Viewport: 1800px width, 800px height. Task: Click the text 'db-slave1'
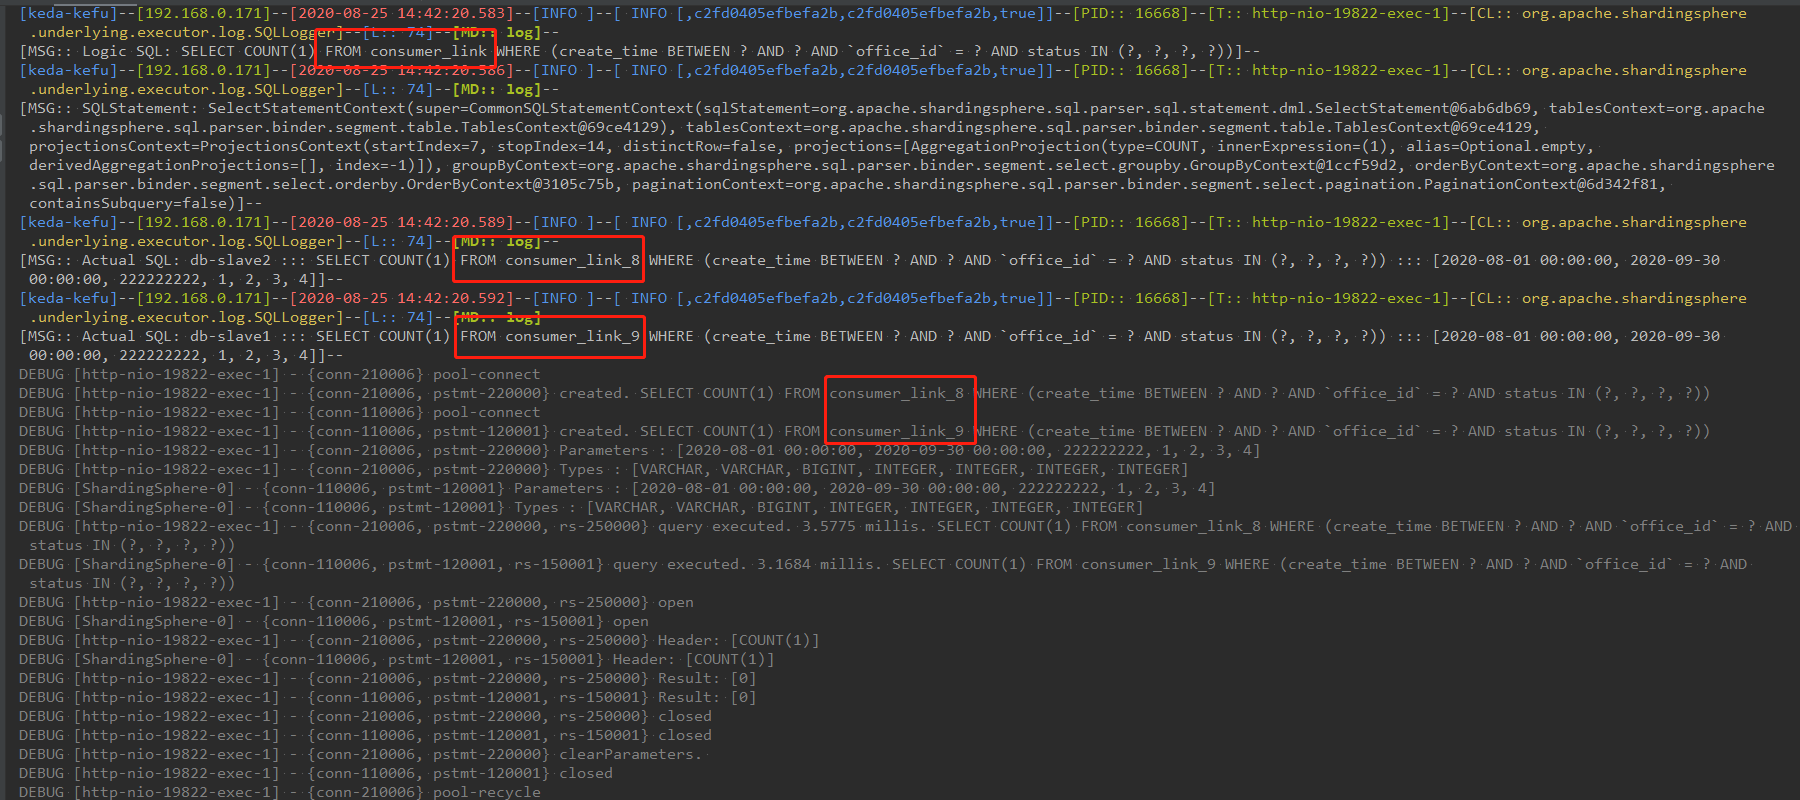[231, 336]
